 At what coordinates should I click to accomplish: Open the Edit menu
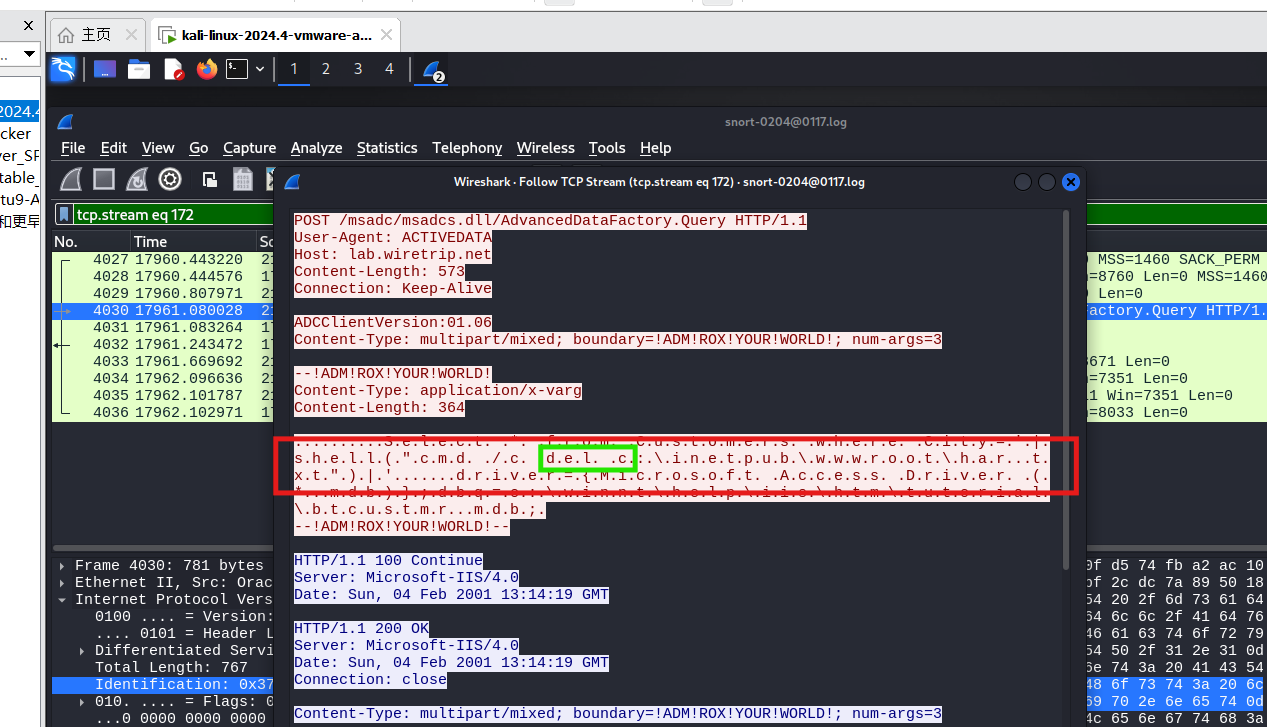click(114, 148)
